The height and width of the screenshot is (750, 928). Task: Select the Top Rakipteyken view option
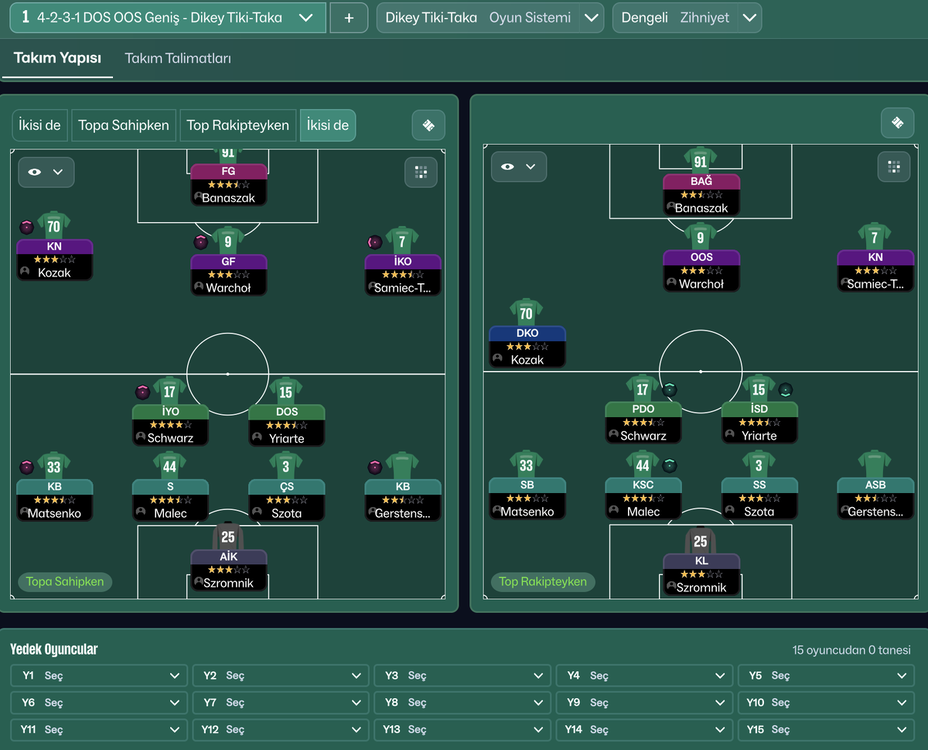[238, 125]
